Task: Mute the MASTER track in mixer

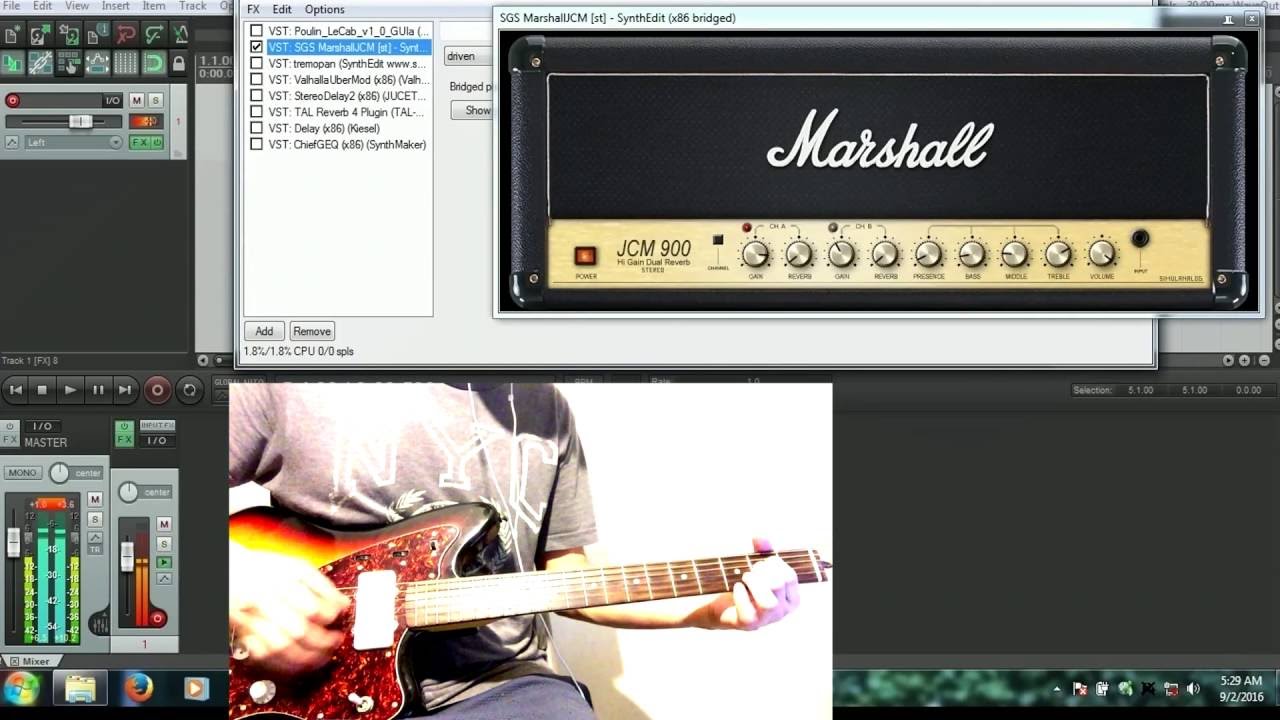Action: coord(95,499)
